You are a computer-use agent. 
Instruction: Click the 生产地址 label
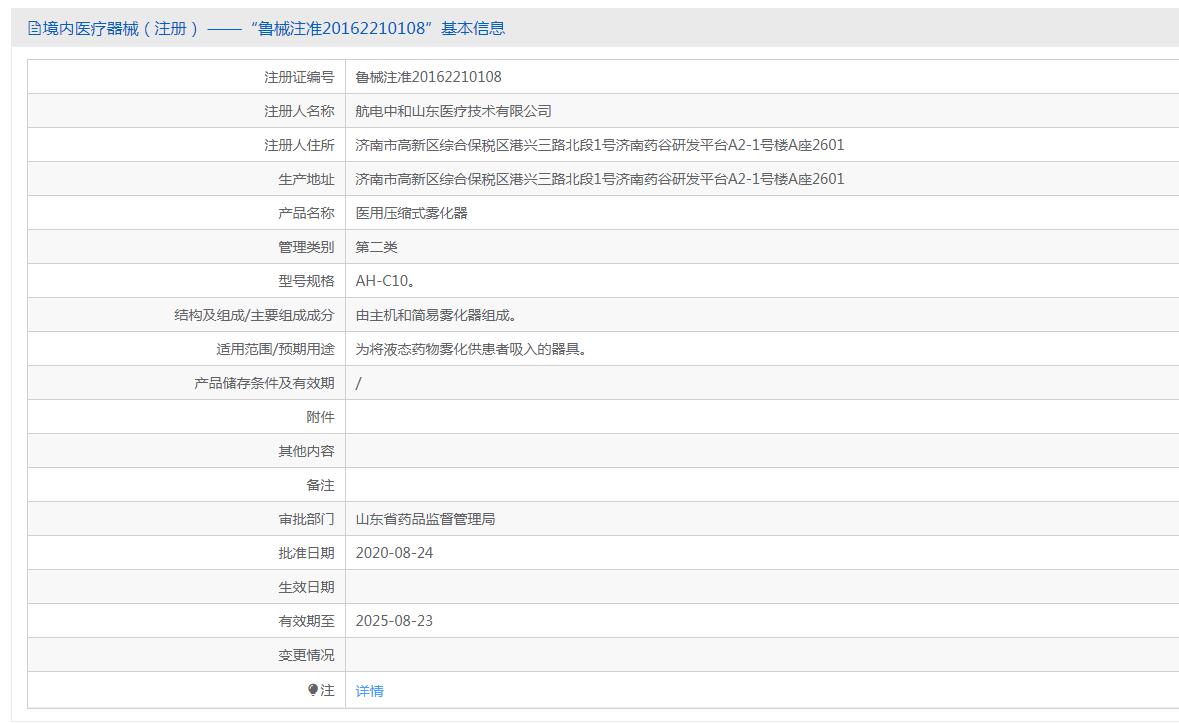point(306,179)
